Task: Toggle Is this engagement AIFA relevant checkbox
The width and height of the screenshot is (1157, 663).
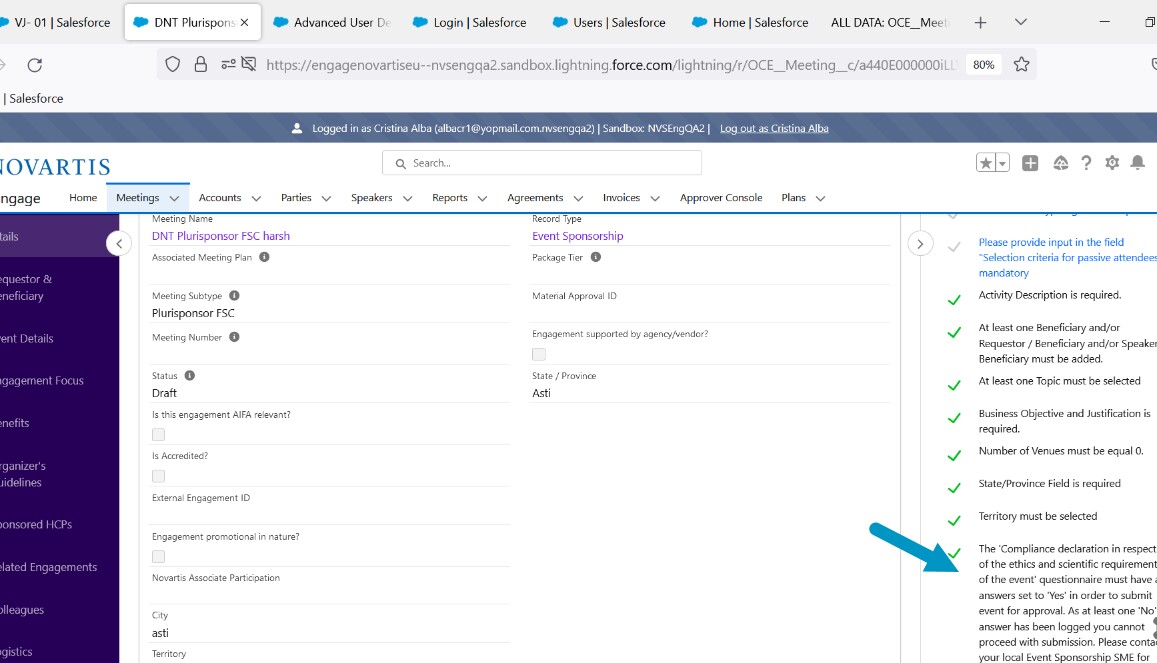Action: point(159,434)
